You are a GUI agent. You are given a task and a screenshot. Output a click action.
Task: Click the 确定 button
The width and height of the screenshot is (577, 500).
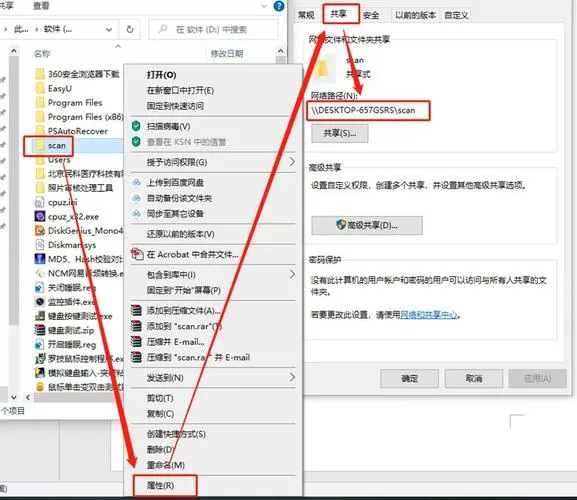pos(409,378)
